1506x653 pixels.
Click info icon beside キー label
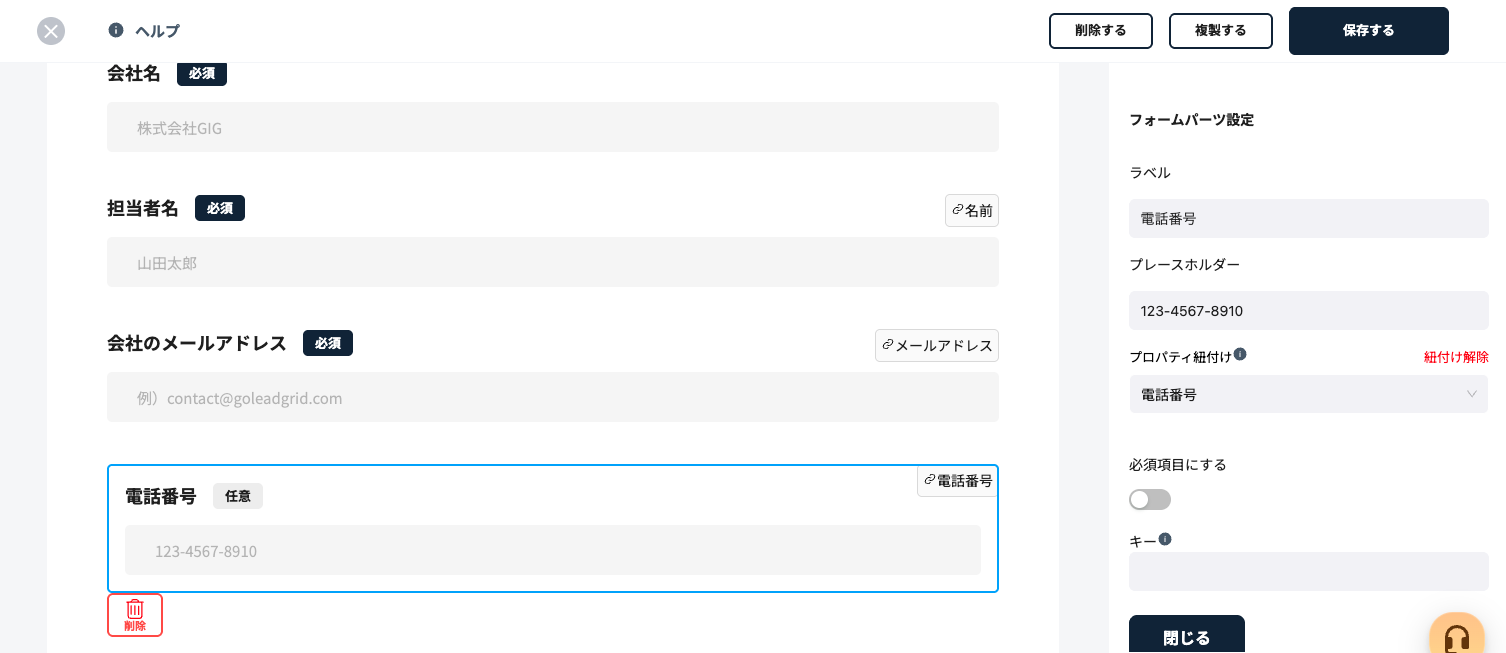click(x=1165, y=539)
